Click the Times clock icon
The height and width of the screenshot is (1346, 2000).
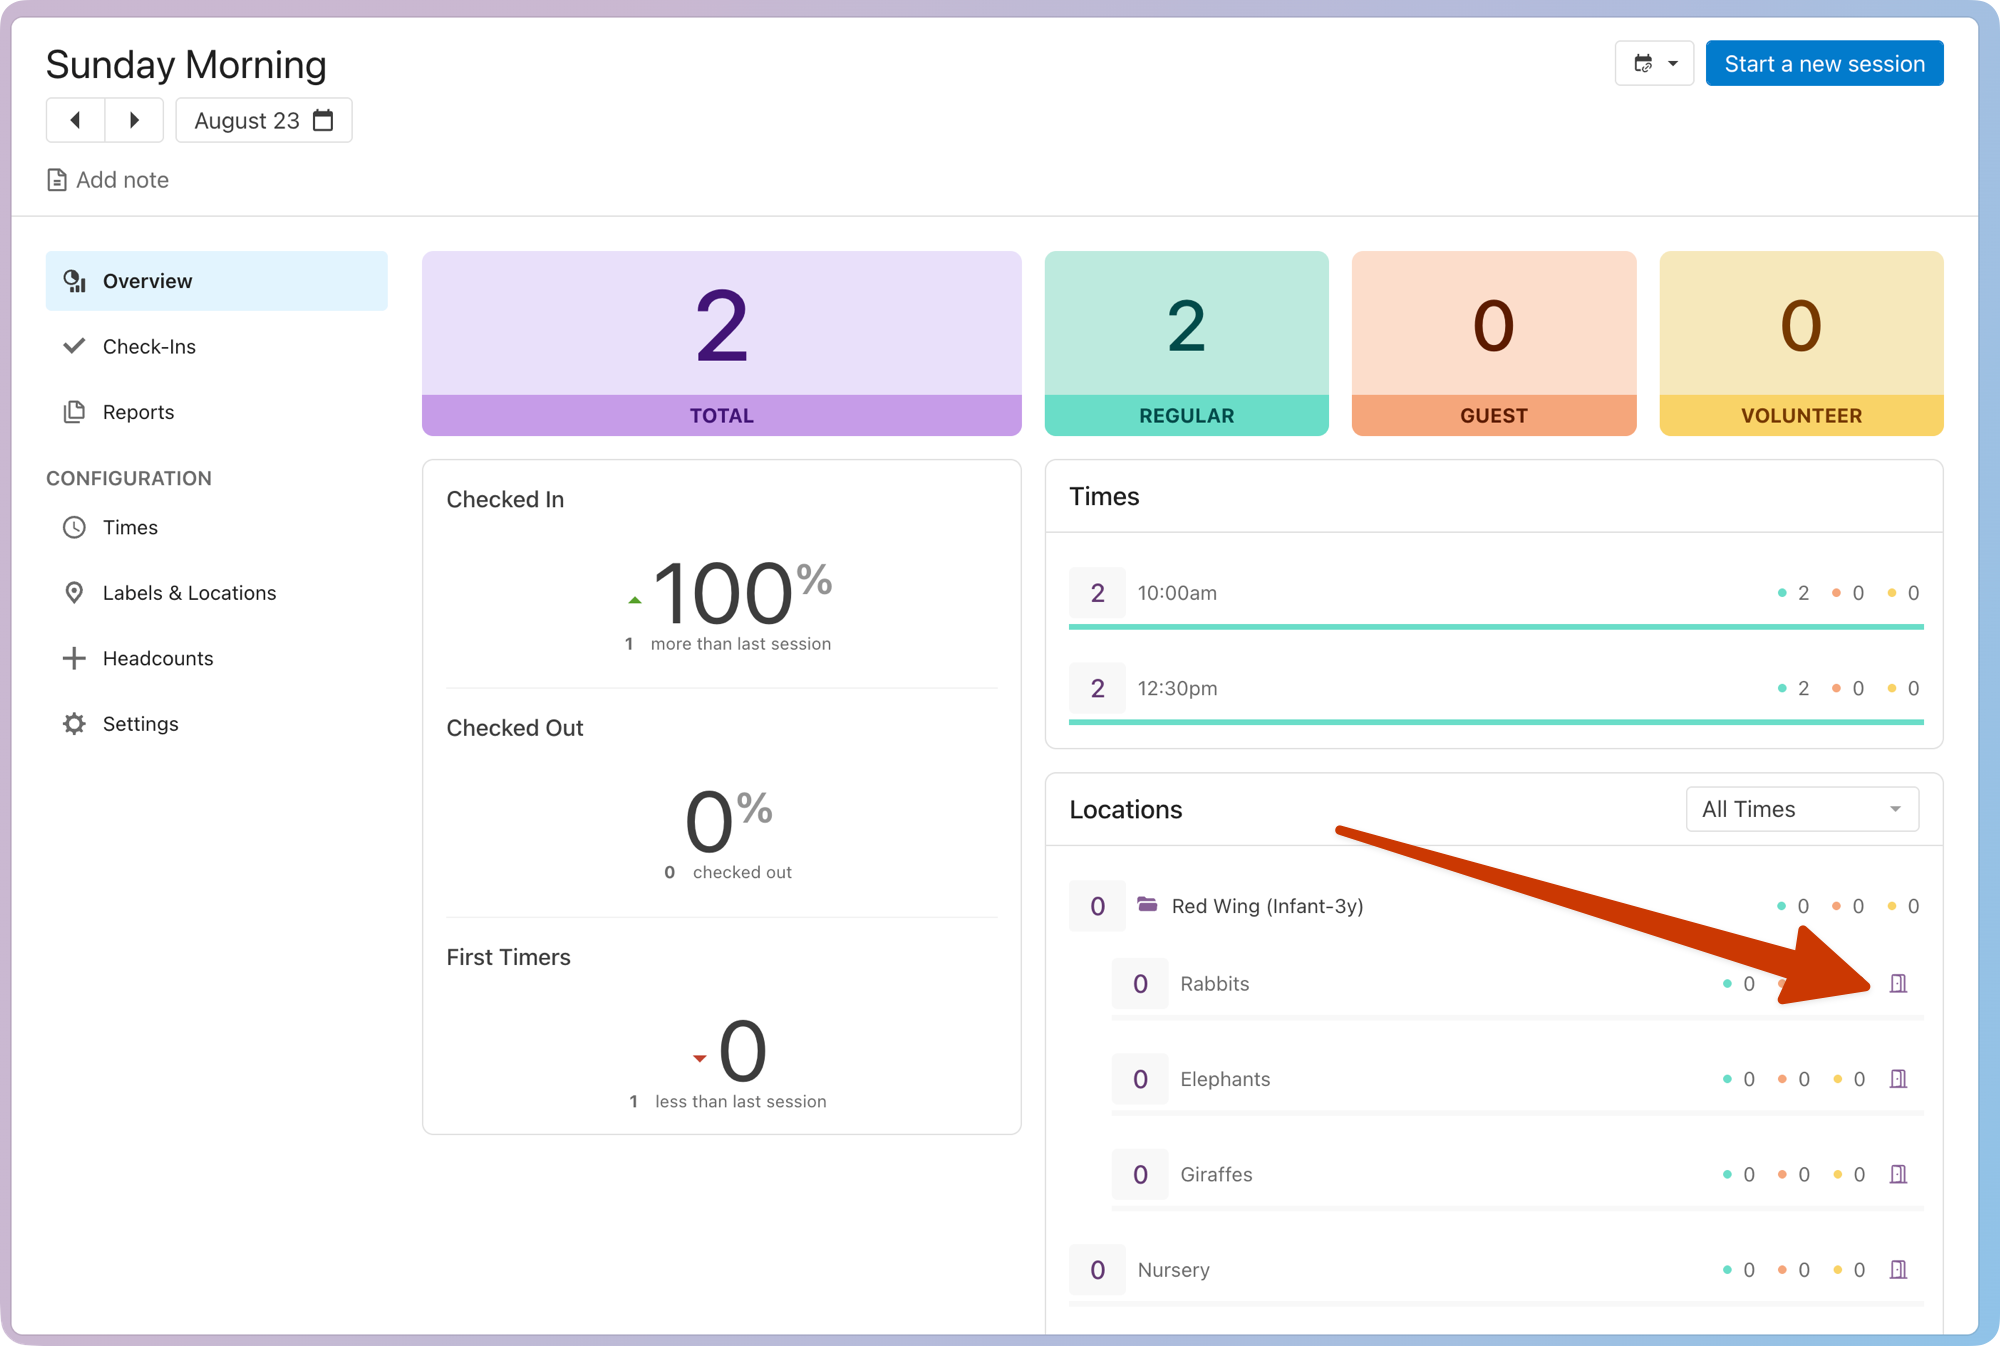(x=74, y=527)
